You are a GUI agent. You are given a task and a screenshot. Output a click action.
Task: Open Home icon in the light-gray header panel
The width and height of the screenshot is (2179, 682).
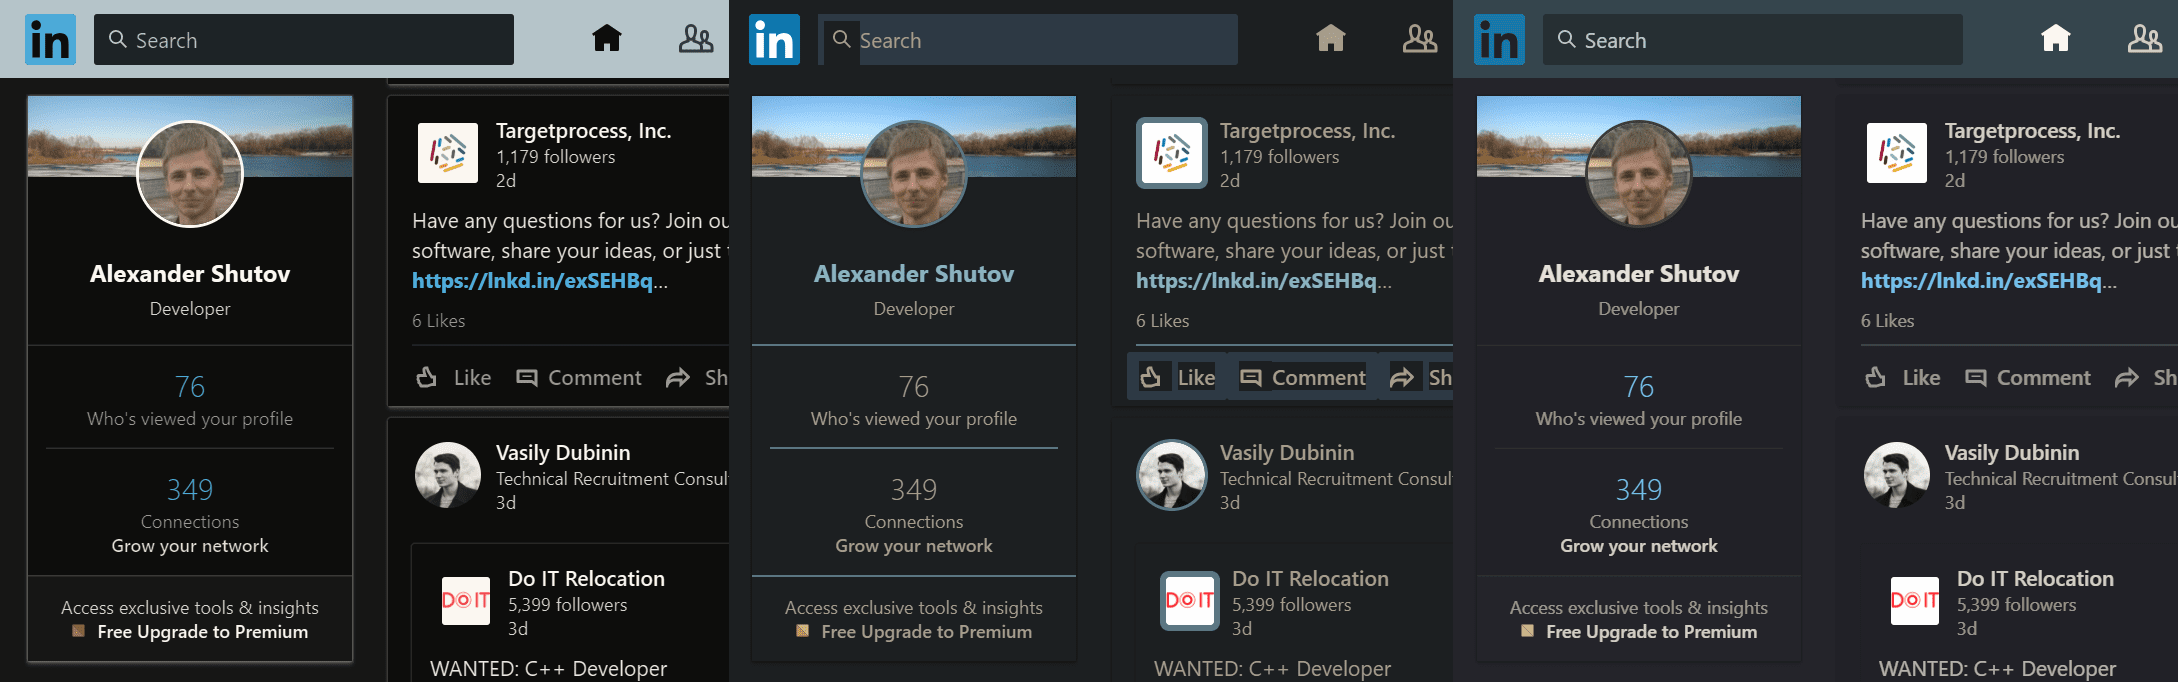click(x=607, y=39)
